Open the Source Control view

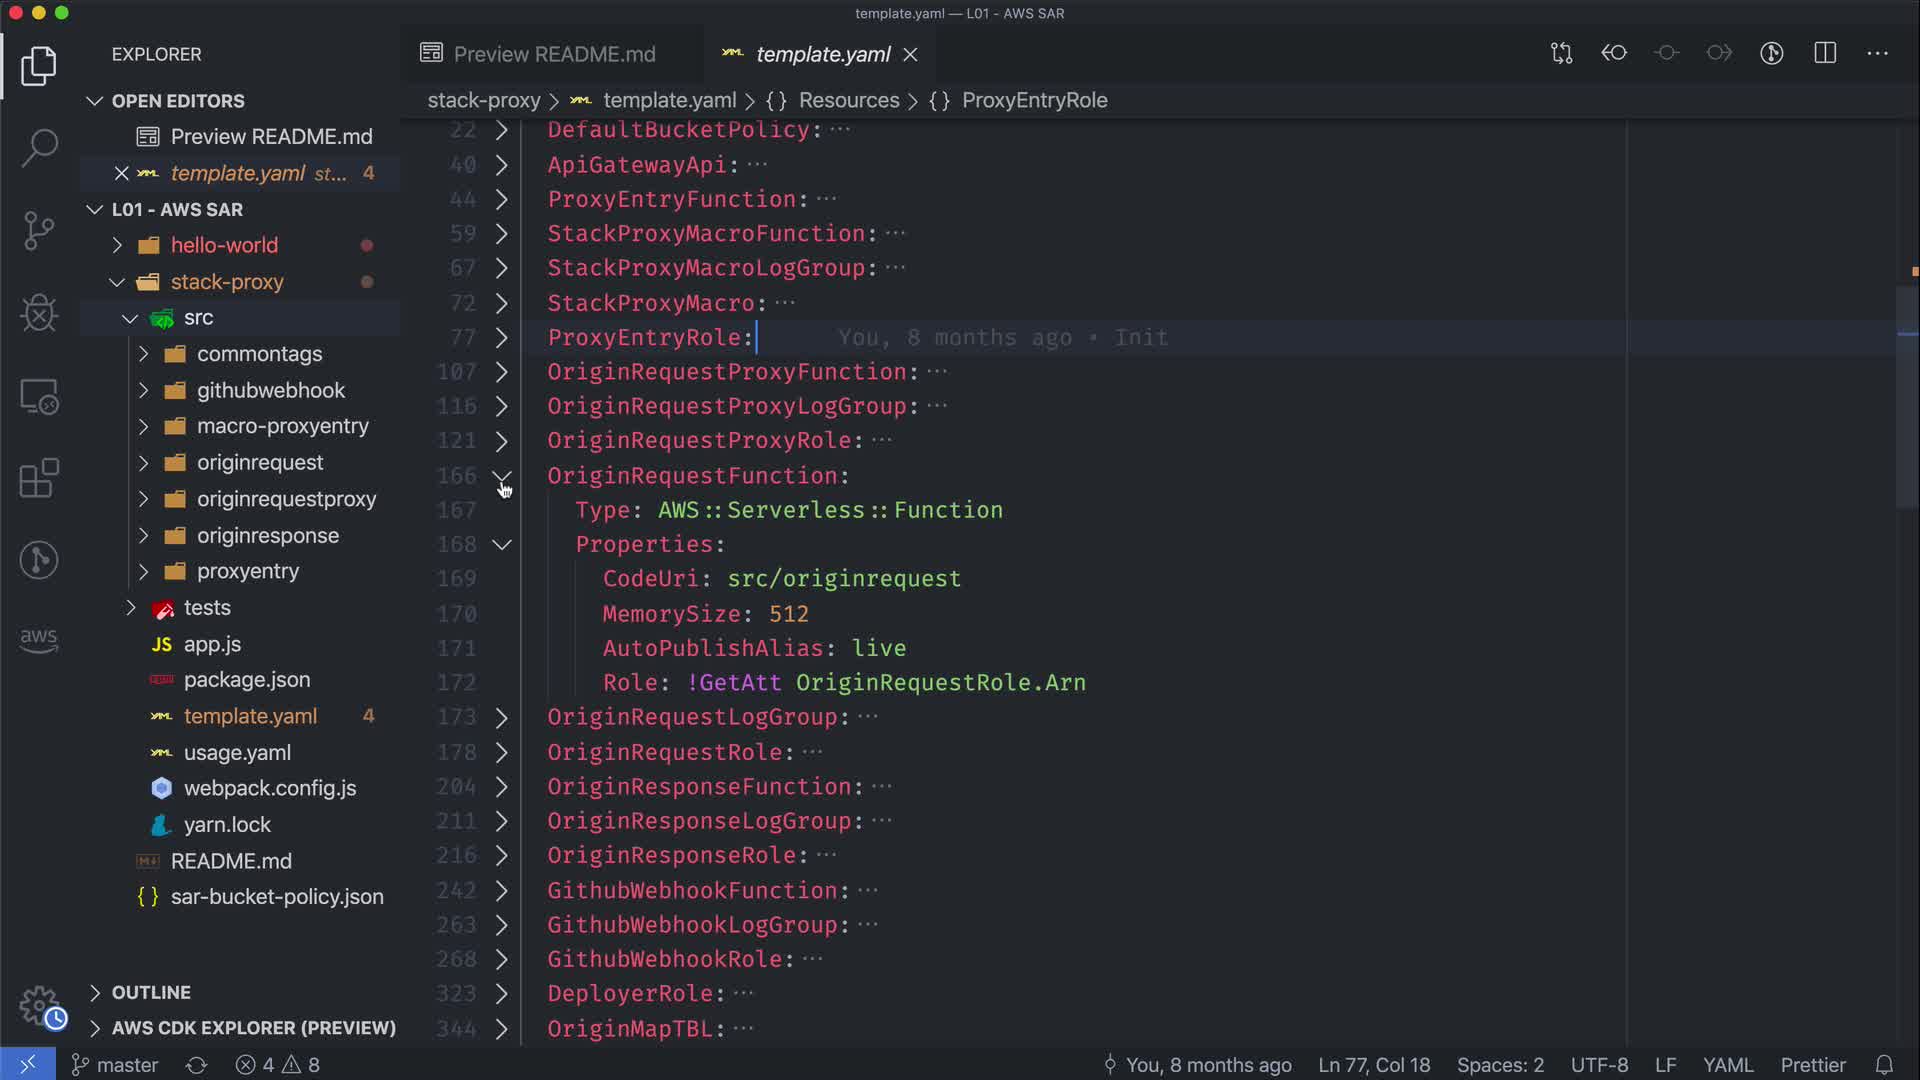(39, 231)
